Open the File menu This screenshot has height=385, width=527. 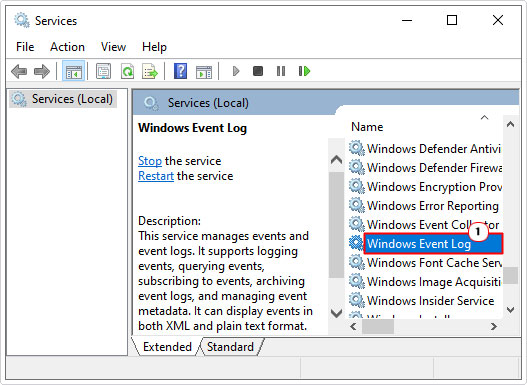25,47
